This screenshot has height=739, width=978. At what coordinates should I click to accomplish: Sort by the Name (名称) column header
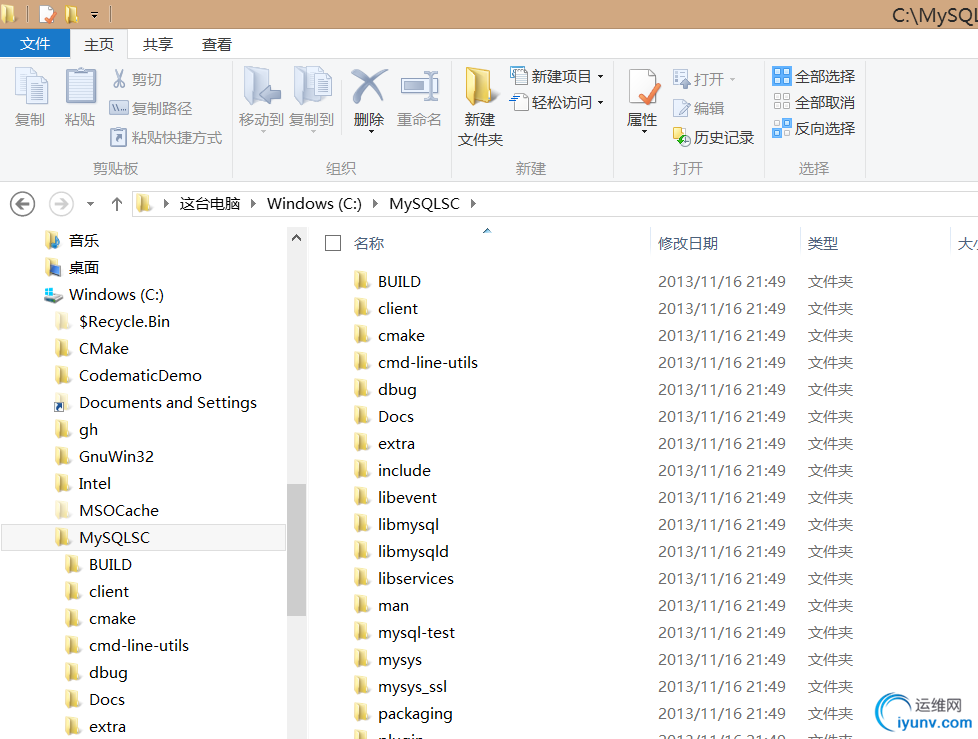pos(369,243)
